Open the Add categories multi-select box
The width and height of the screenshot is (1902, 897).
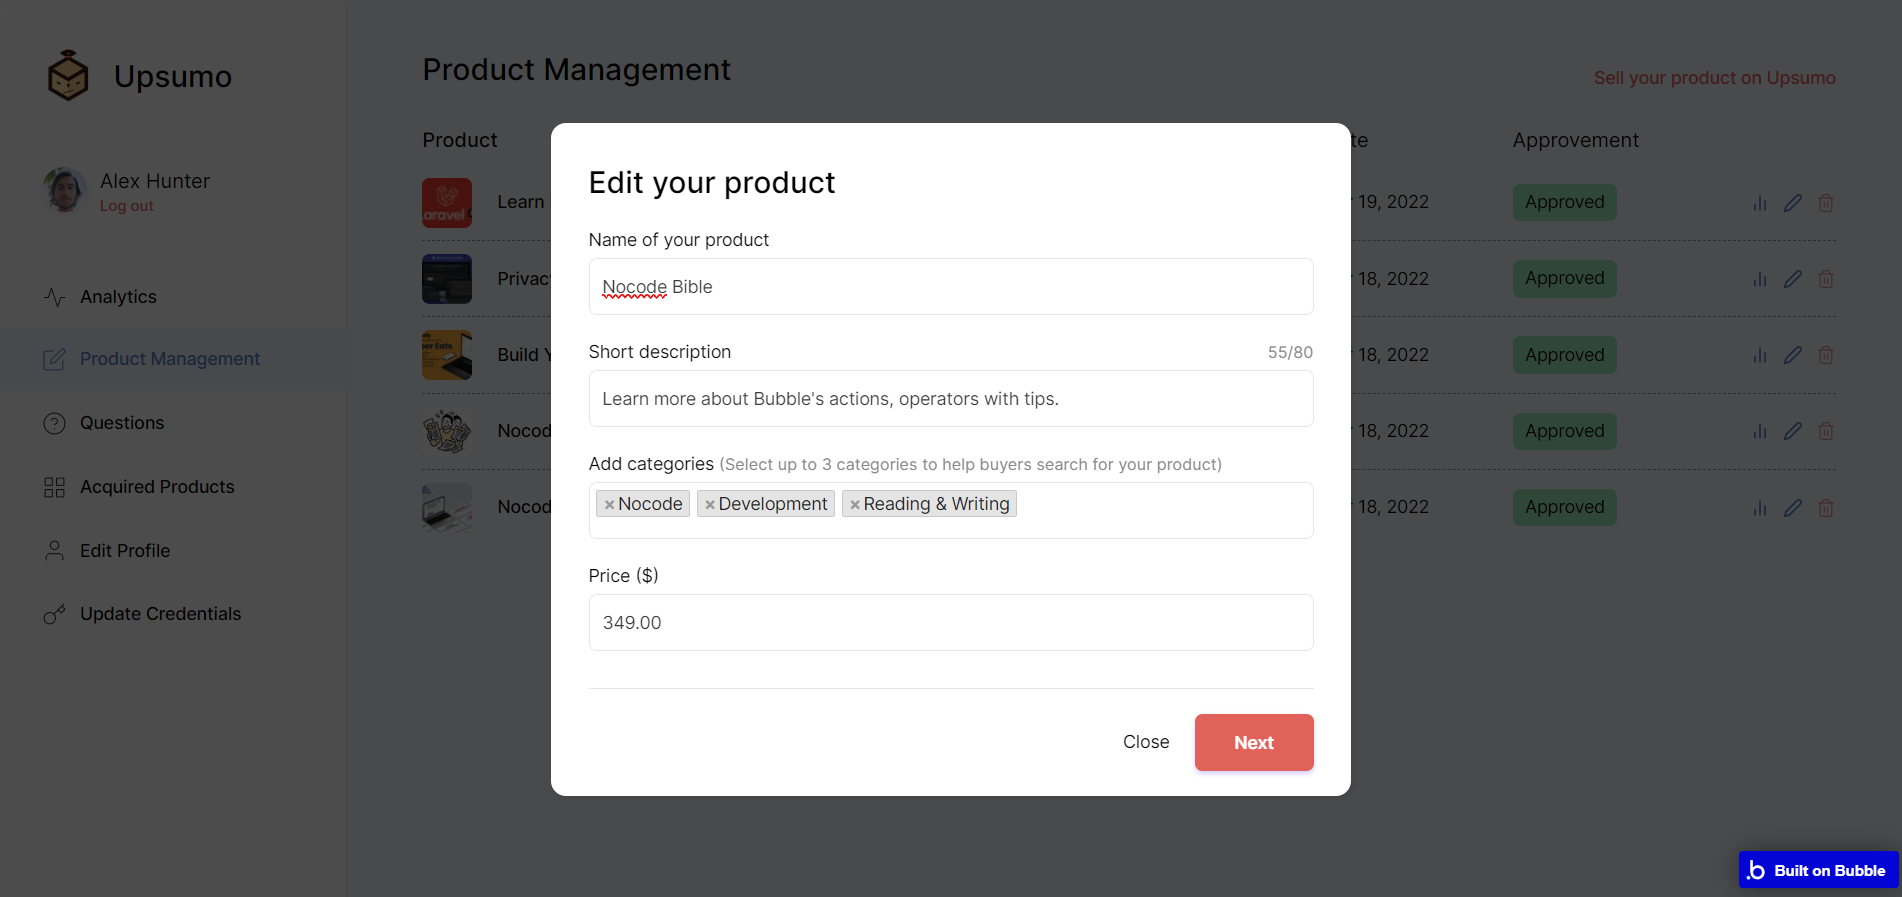pyautogui.click(x=951, y=511)
